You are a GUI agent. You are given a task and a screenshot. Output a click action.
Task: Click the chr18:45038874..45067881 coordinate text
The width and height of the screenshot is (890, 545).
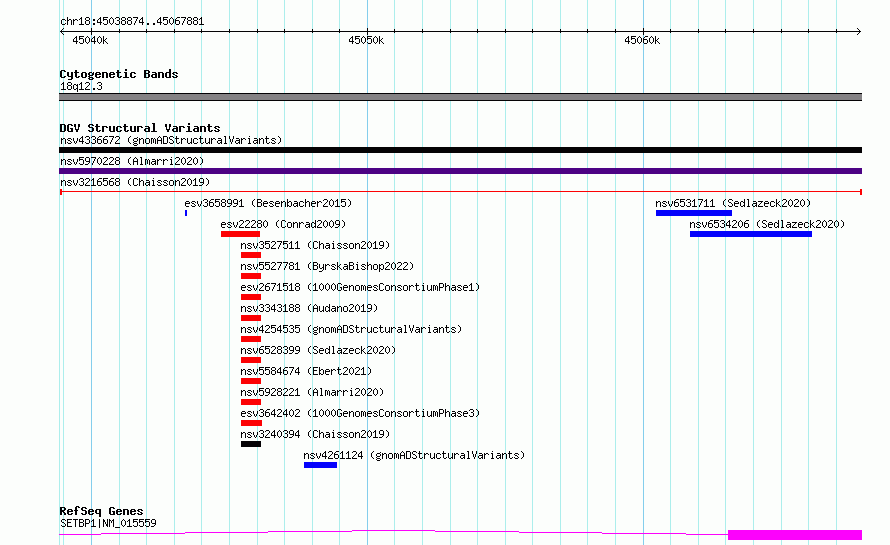coord(132,21)
